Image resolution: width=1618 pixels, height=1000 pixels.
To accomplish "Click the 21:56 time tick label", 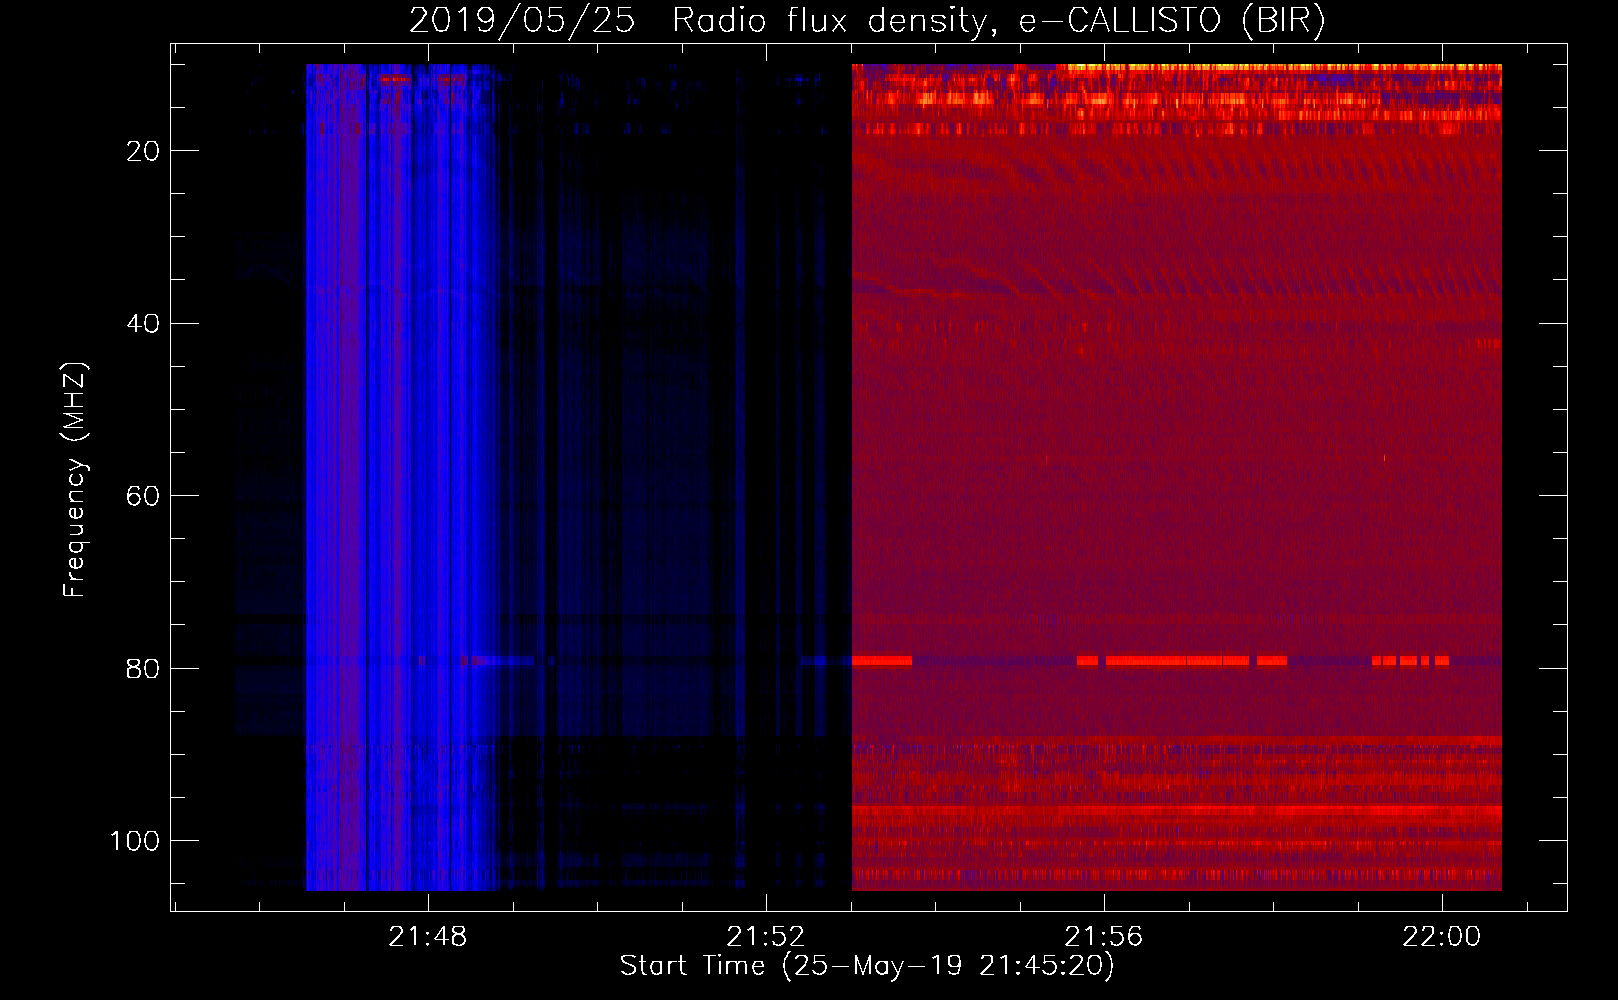I will click(1104, 937).
